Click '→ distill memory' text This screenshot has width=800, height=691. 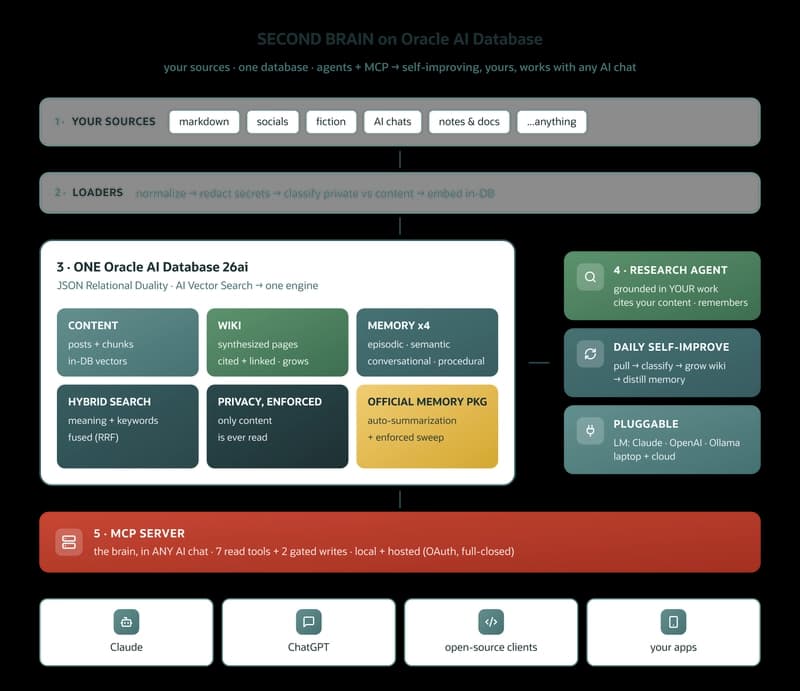pos(649,380)
